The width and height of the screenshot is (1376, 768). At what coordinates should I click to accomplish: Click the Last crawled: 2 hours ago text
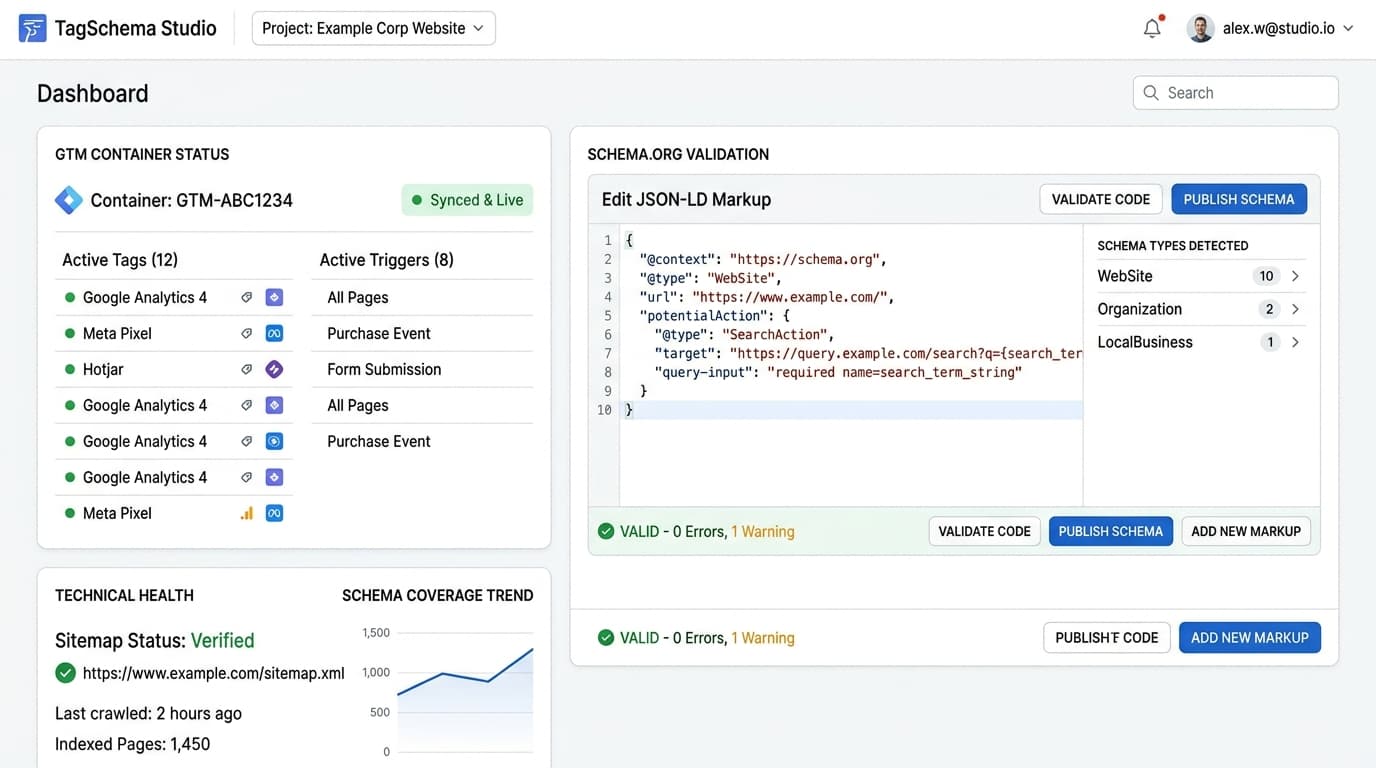point(148,713)
